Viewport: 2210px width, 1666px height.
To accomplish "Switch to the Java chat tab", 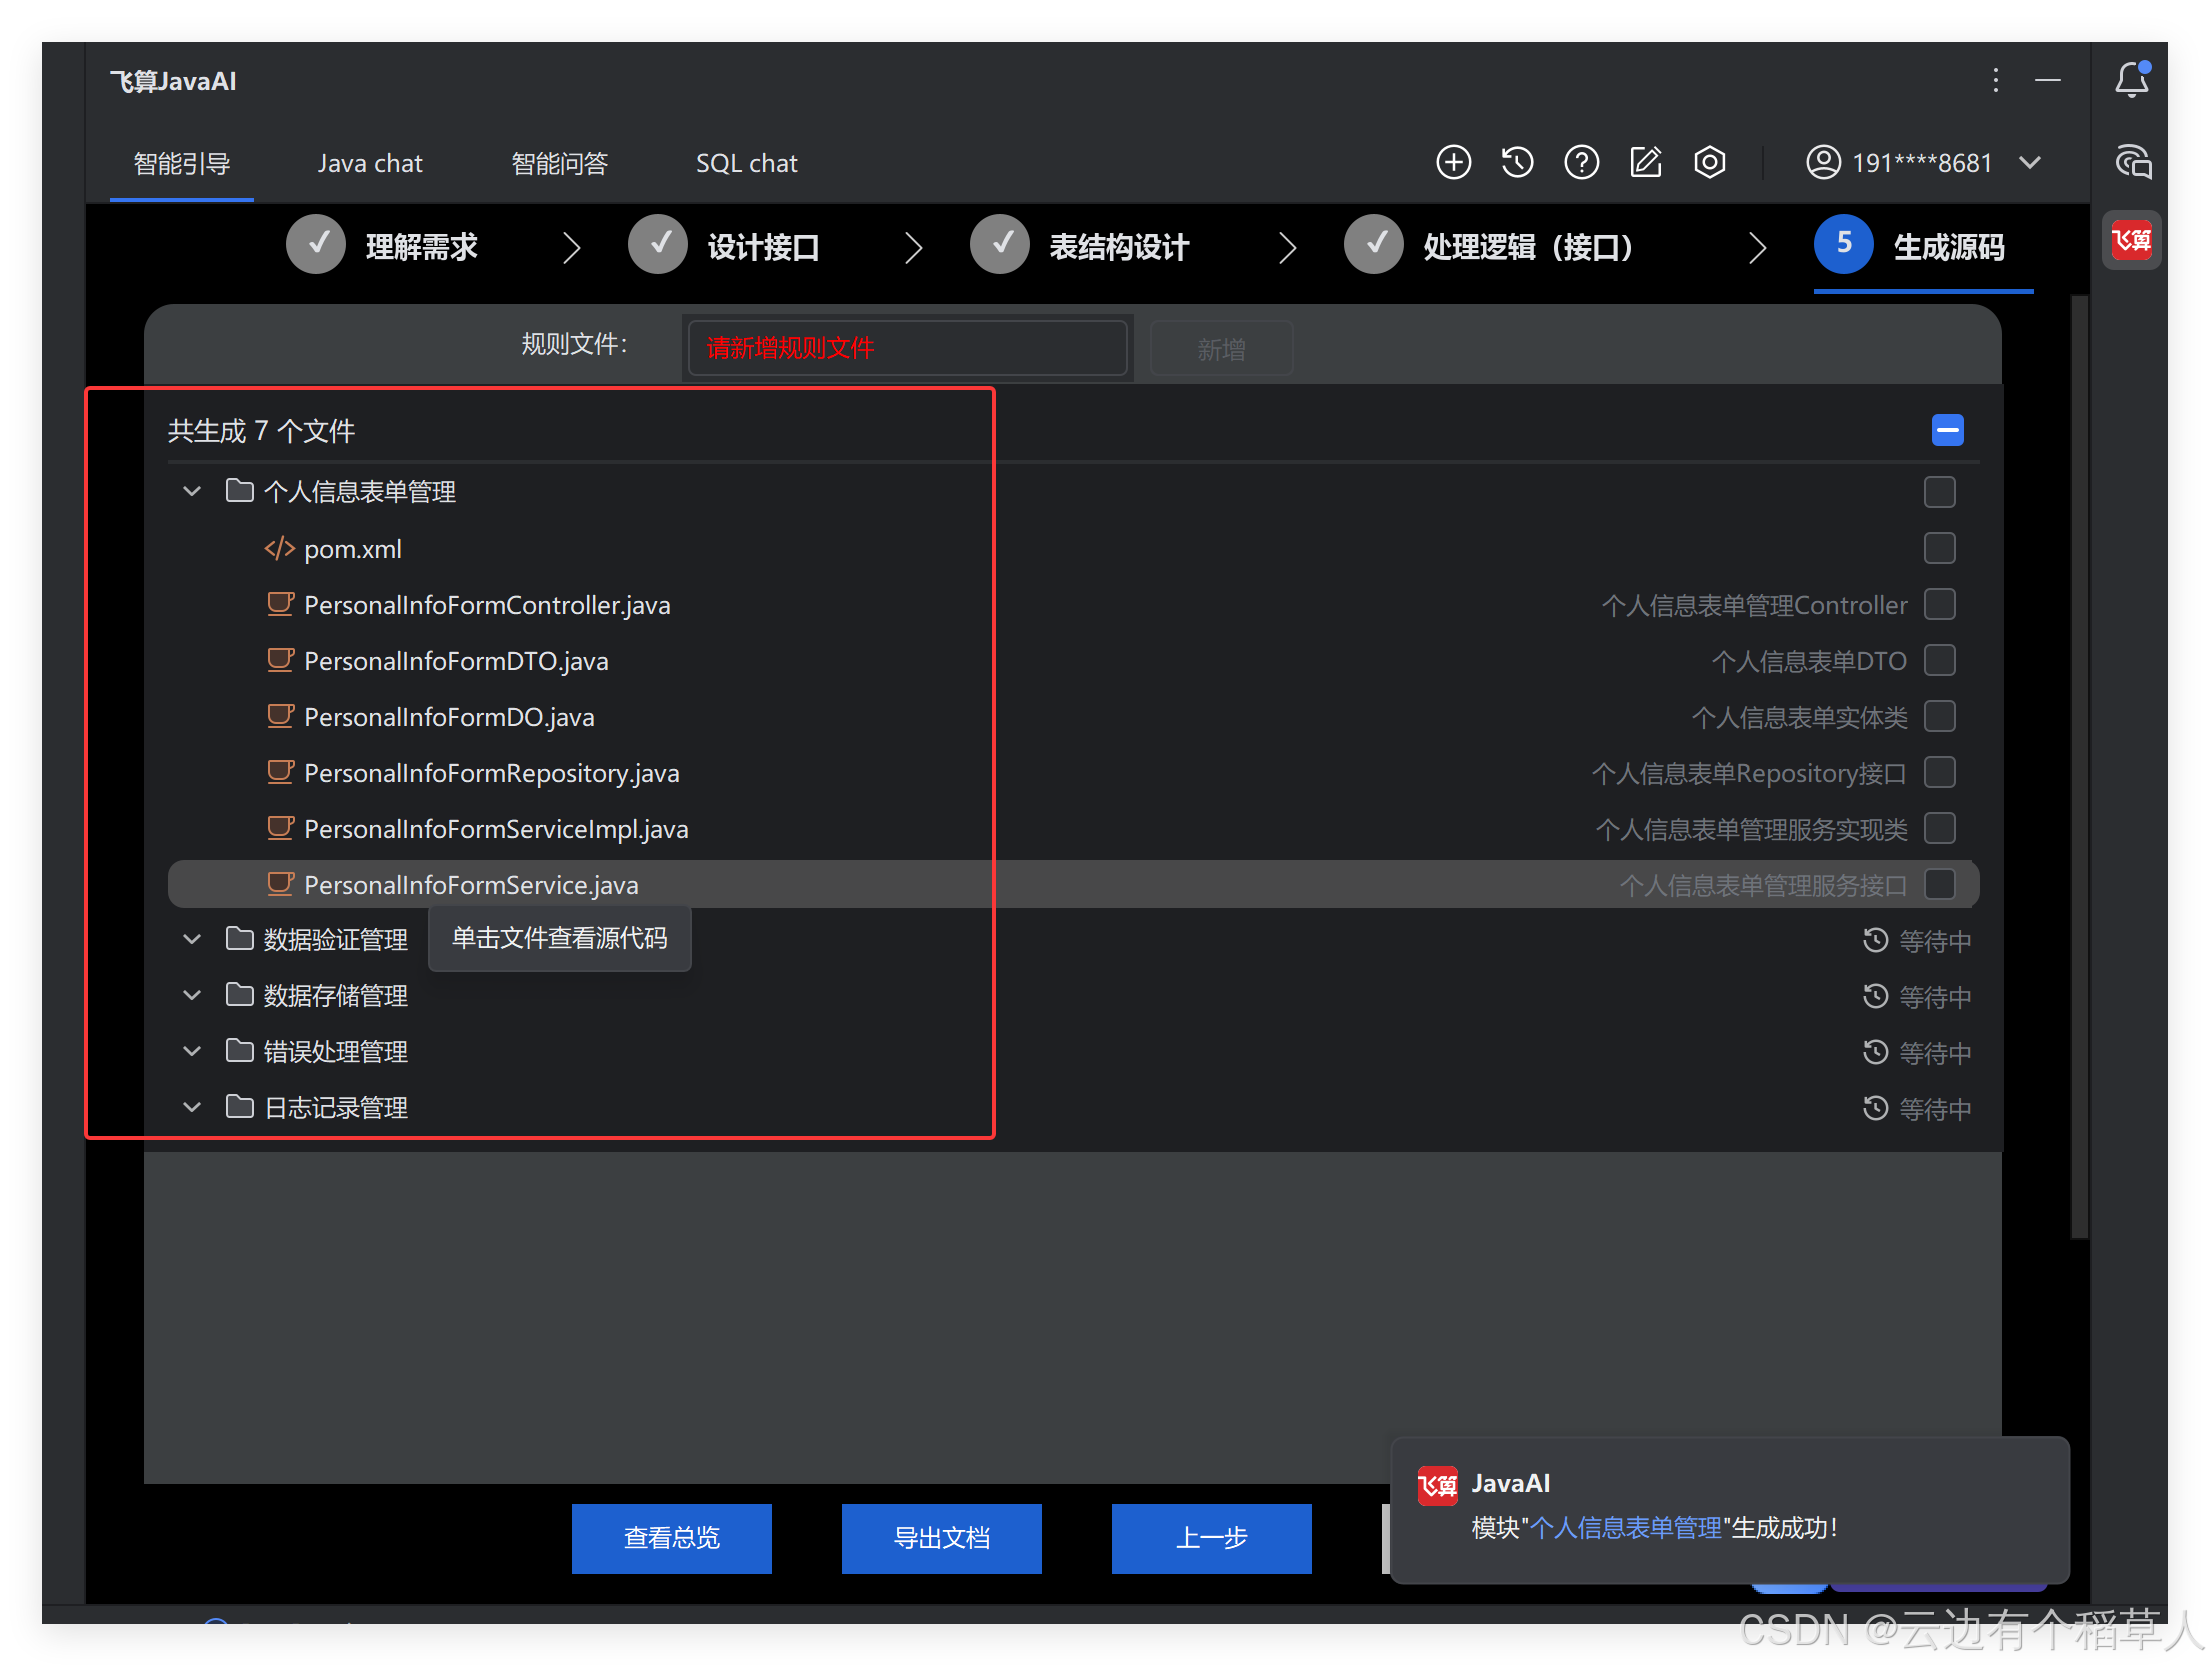I will (x=370, y=163).
